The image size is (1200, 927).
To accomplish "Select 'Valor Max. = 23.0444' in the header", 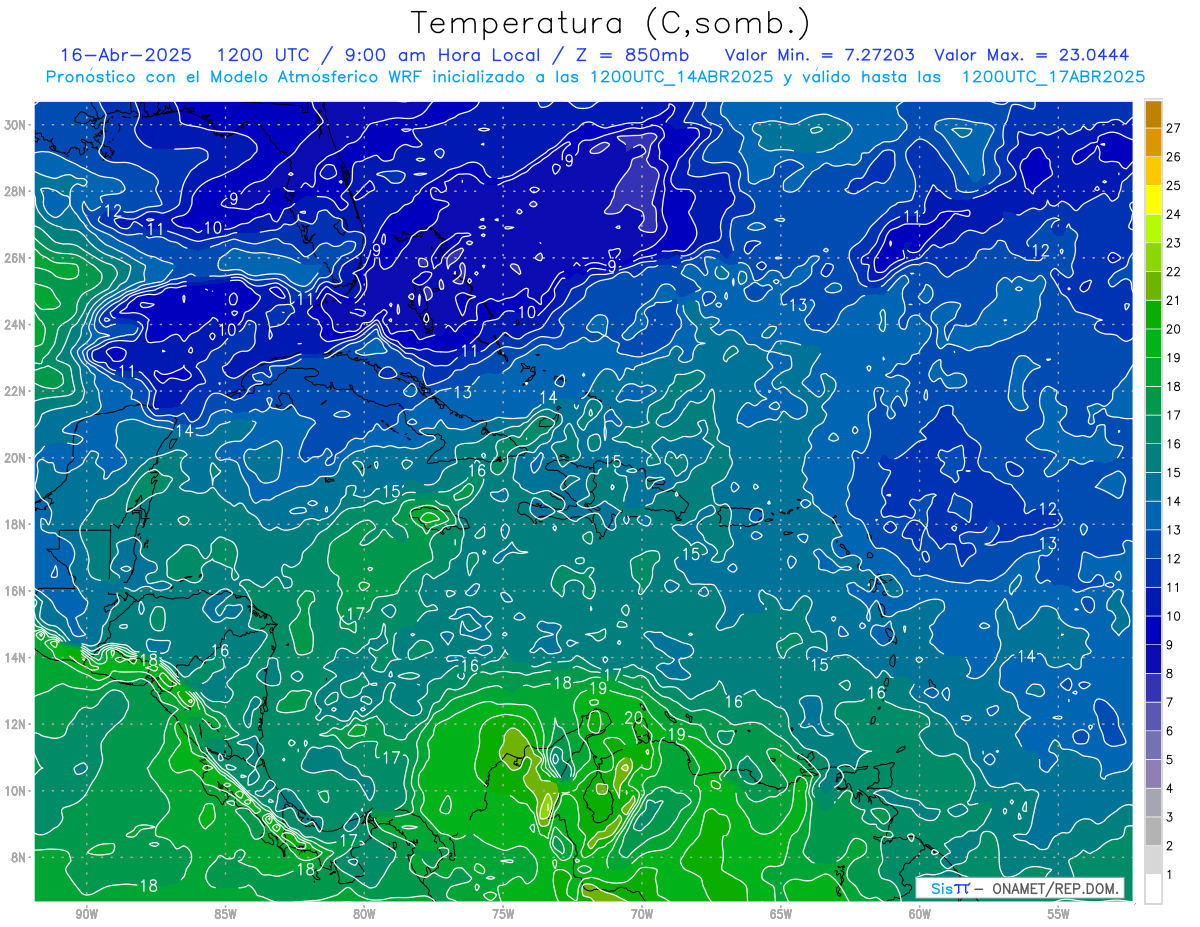I will click(1032, 55).
